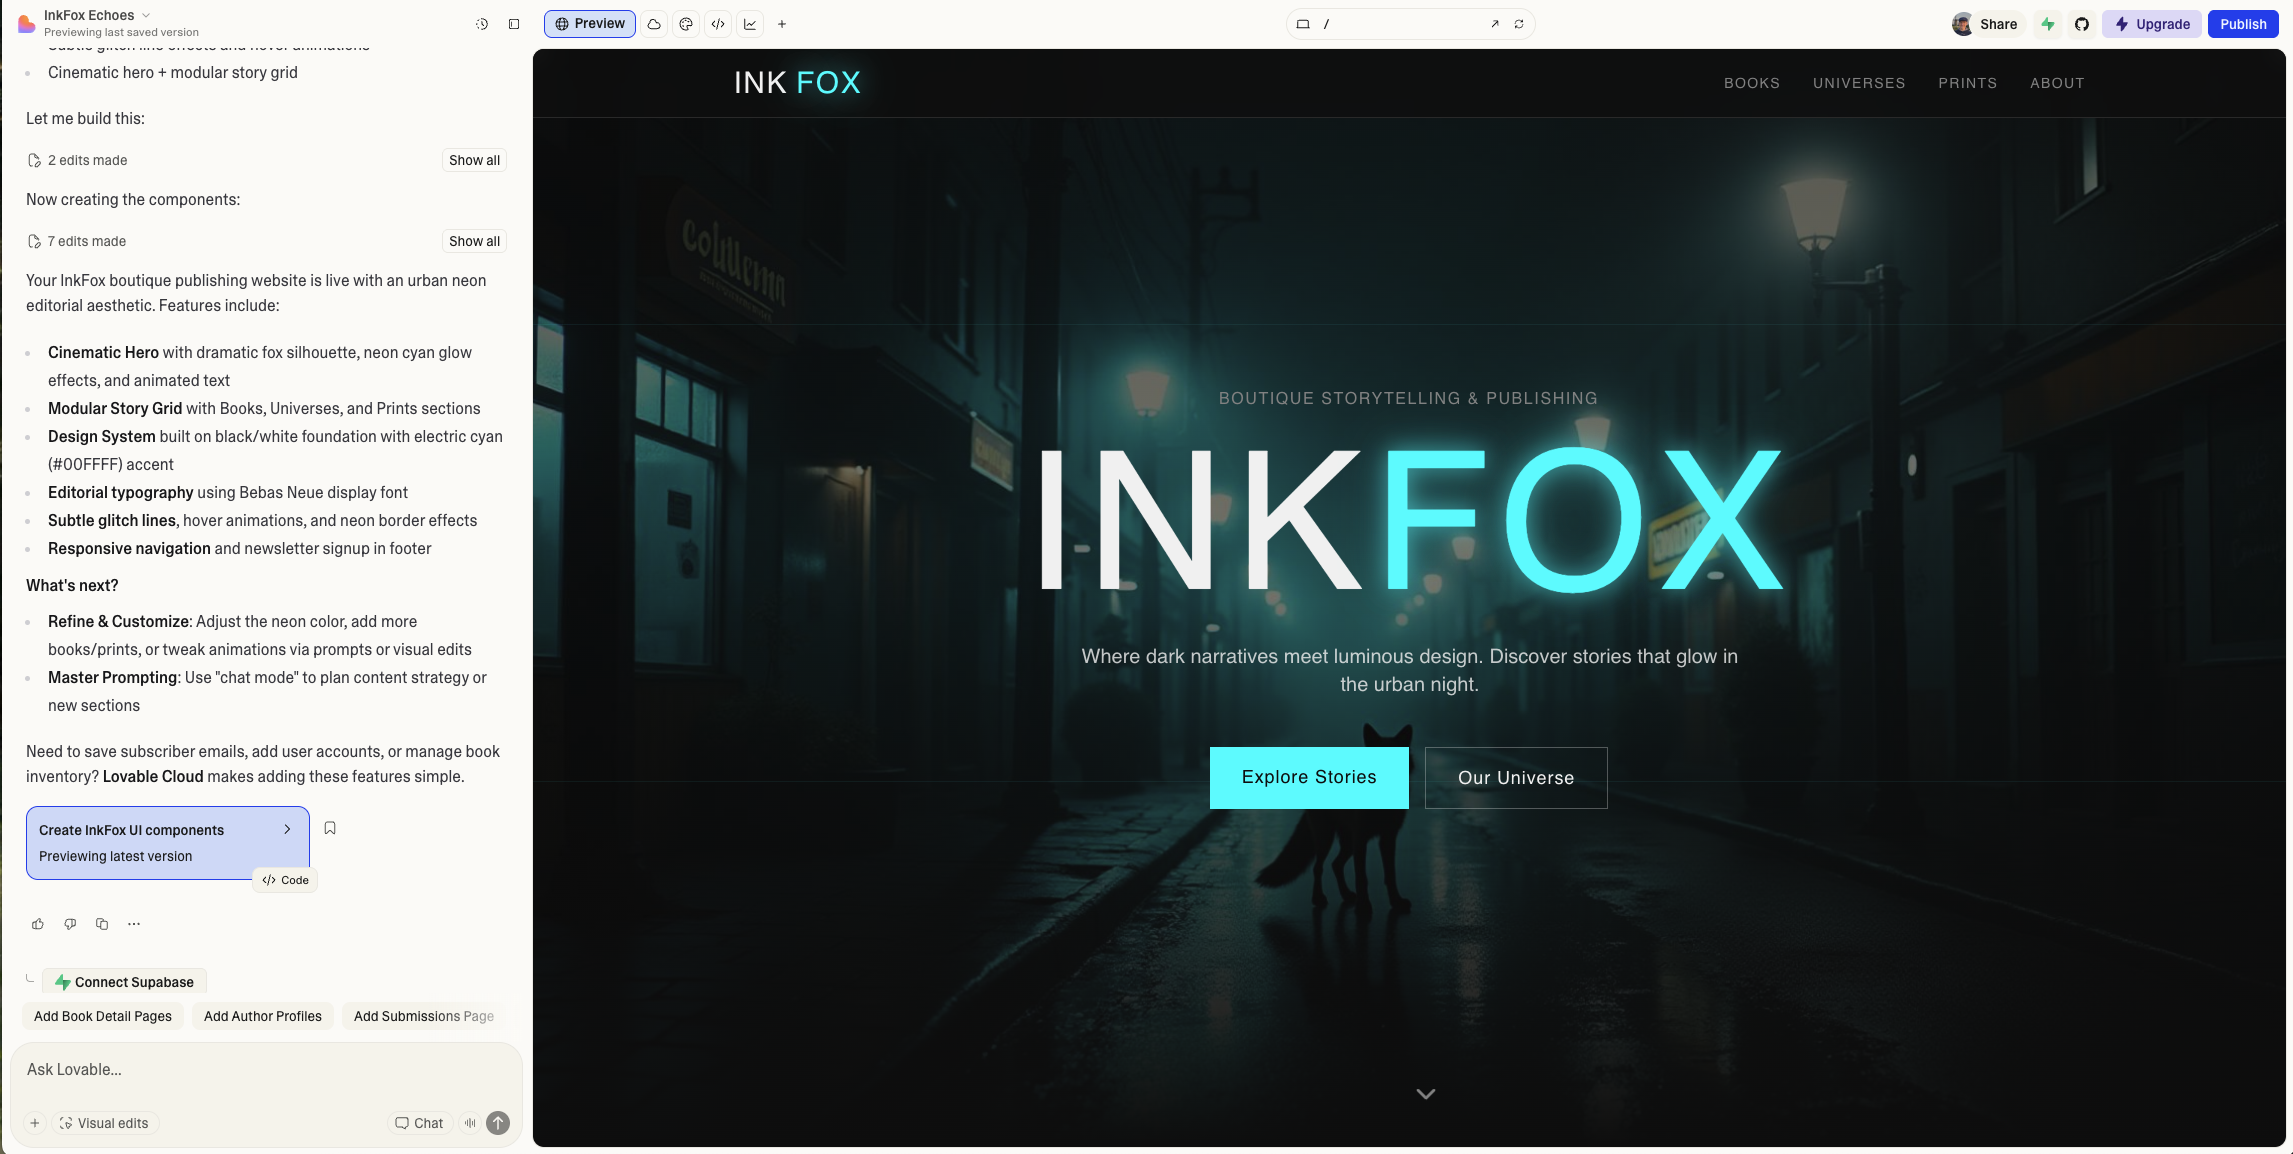Click the green Supabase bolt icon in header
Image resolution: width=2293 pixels, height=1154 pixels.
click(x=2048, y=24)
